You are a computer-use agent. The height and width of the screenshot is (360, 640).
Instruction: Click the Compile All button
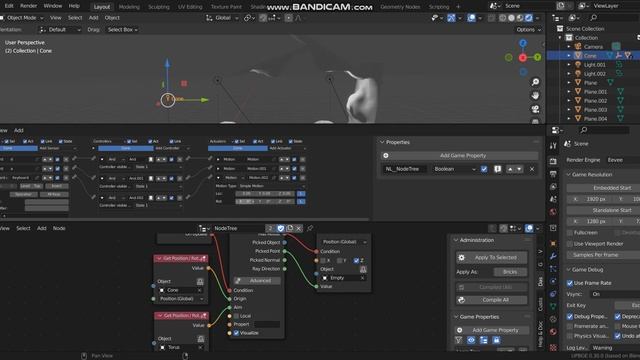[491, 300]
